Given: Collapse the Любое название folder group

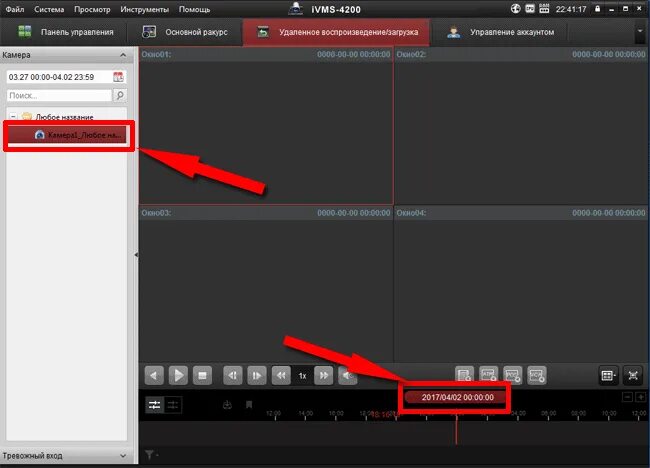Looking at the screenshot, I should tap(13, 116).
